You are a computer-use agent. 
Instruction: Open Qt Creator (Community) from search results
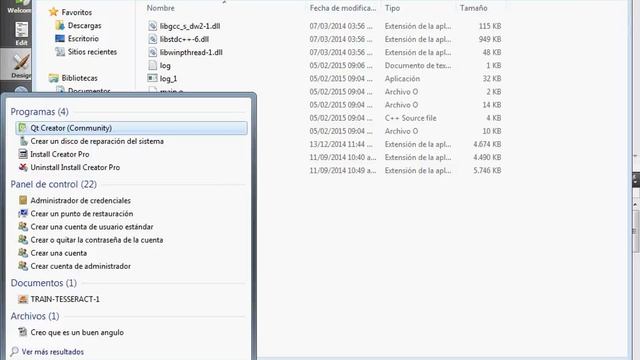pos(131,128)
